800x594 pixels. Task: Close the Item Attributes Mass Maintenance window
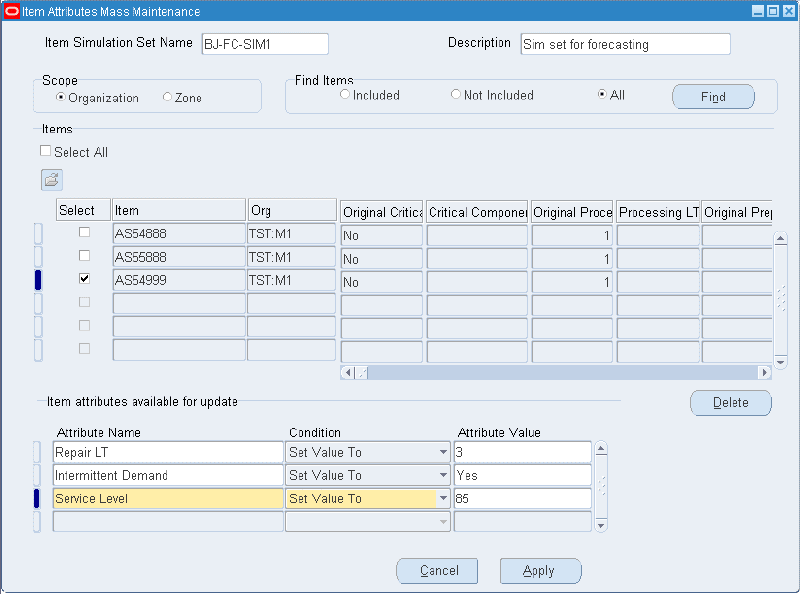pos(789,11)
